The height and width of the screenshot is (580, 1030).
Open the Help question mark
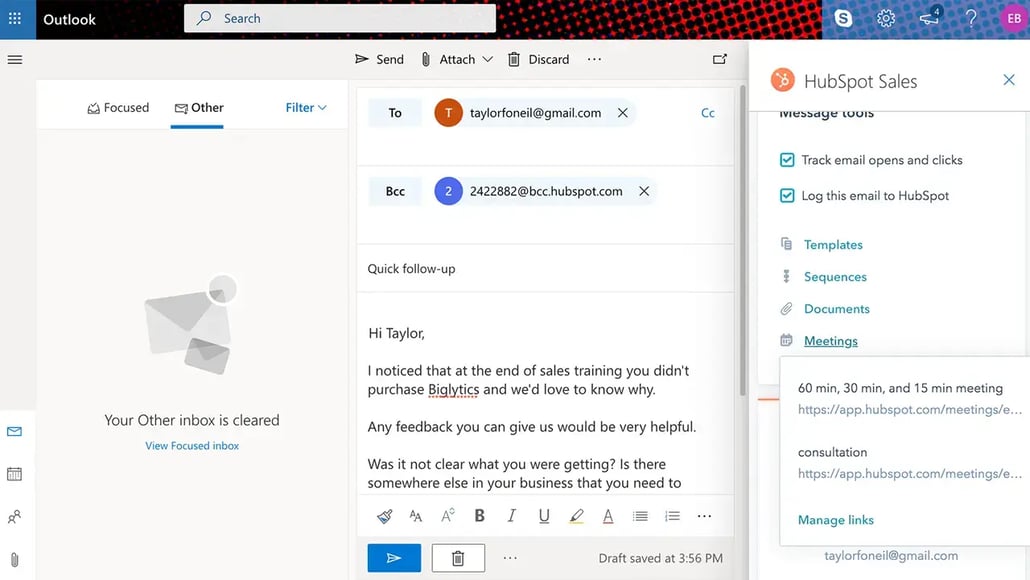click(971, 18)
